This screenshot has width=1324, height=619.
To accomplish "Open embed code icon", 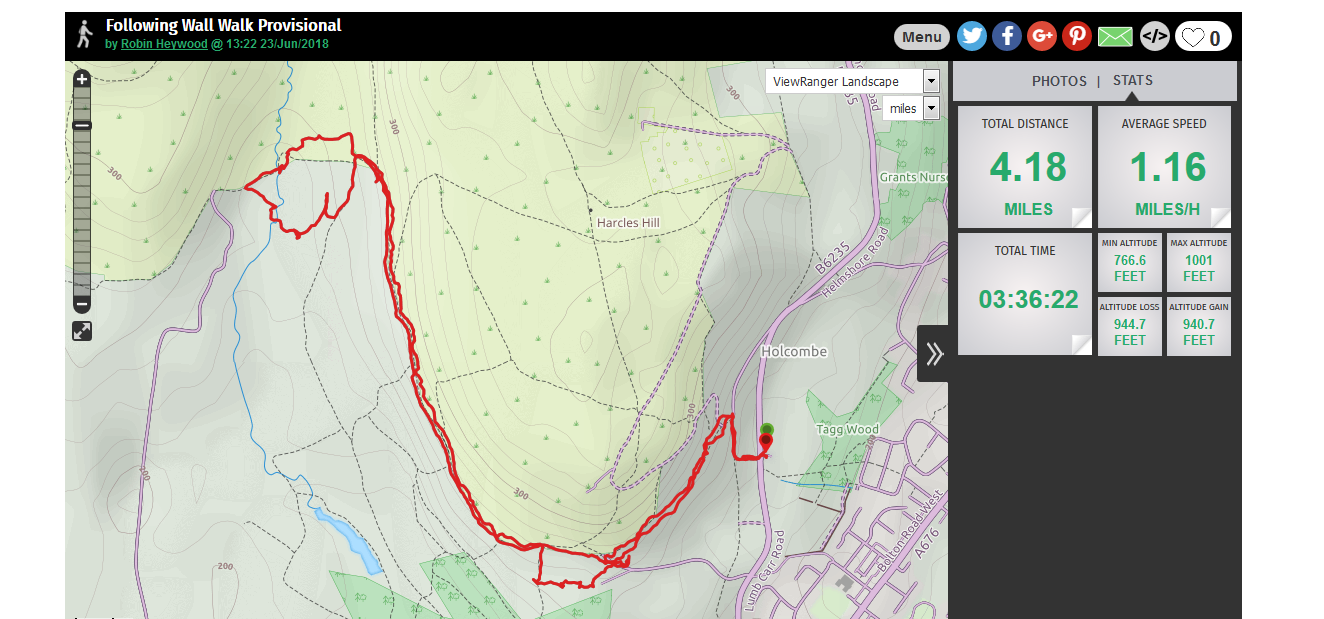I will click(1155, 37).
